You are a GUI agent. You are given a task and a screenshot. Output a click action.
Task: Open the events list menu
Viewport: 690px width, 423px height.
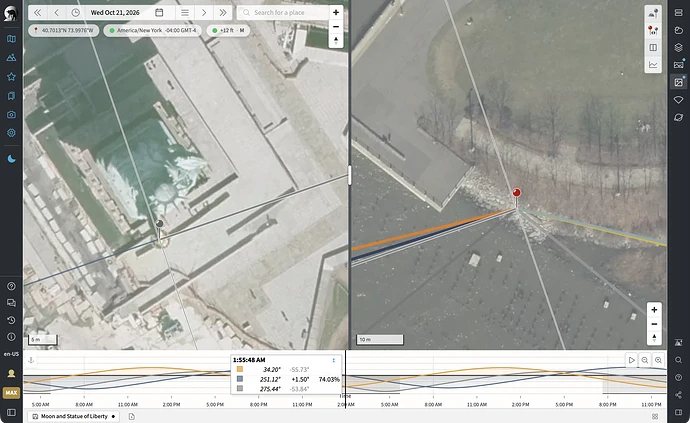(185, 13)
